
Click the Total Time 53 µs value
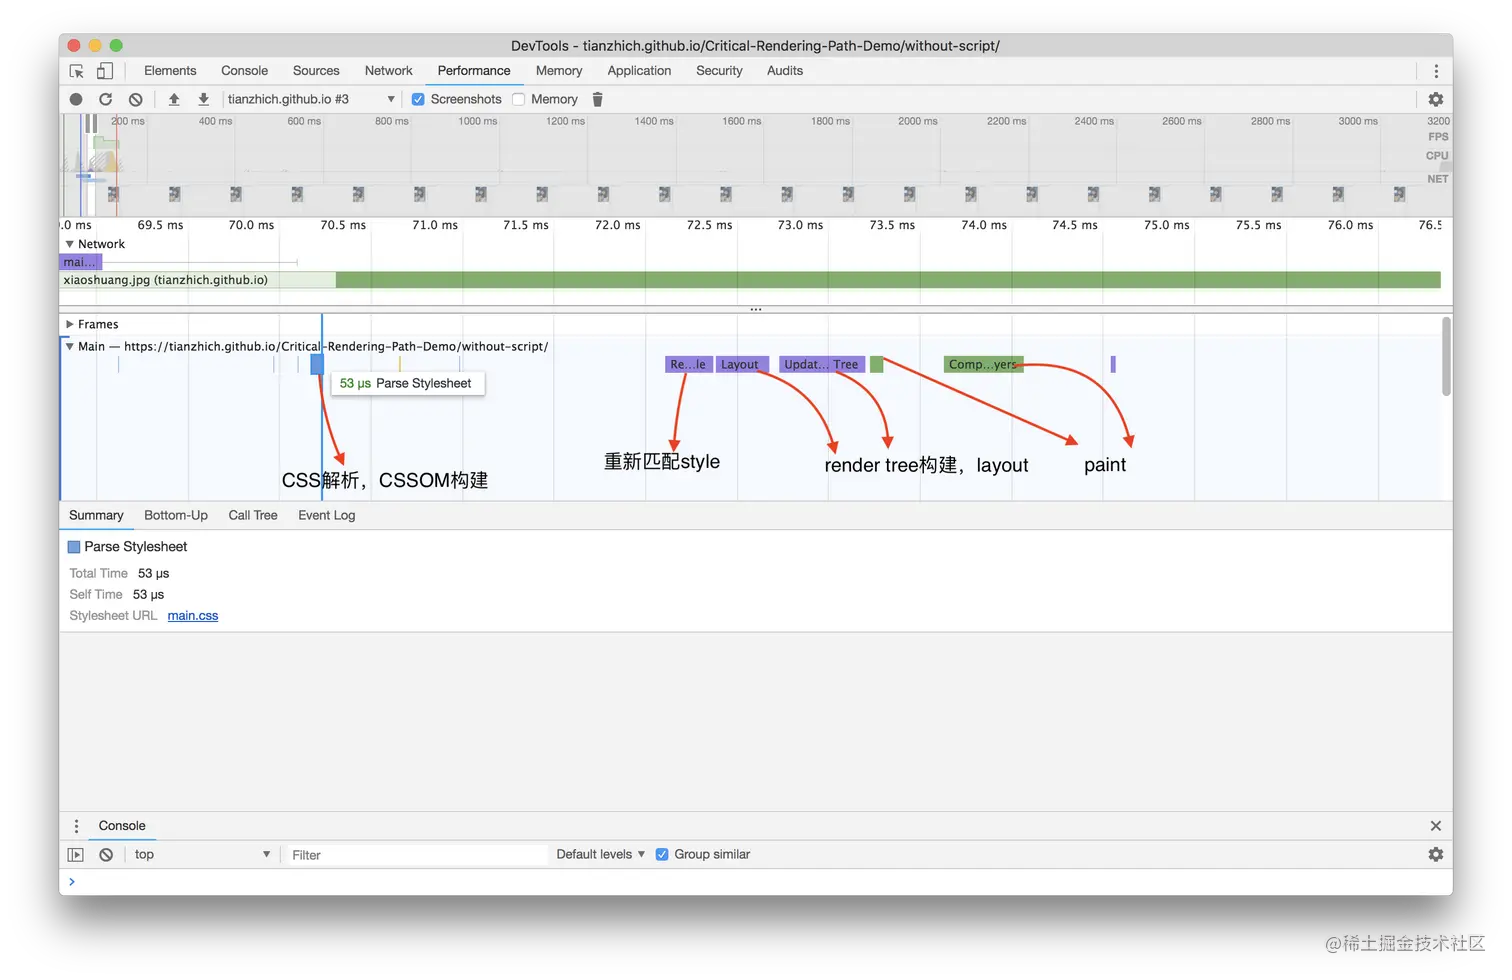[154, 574]
